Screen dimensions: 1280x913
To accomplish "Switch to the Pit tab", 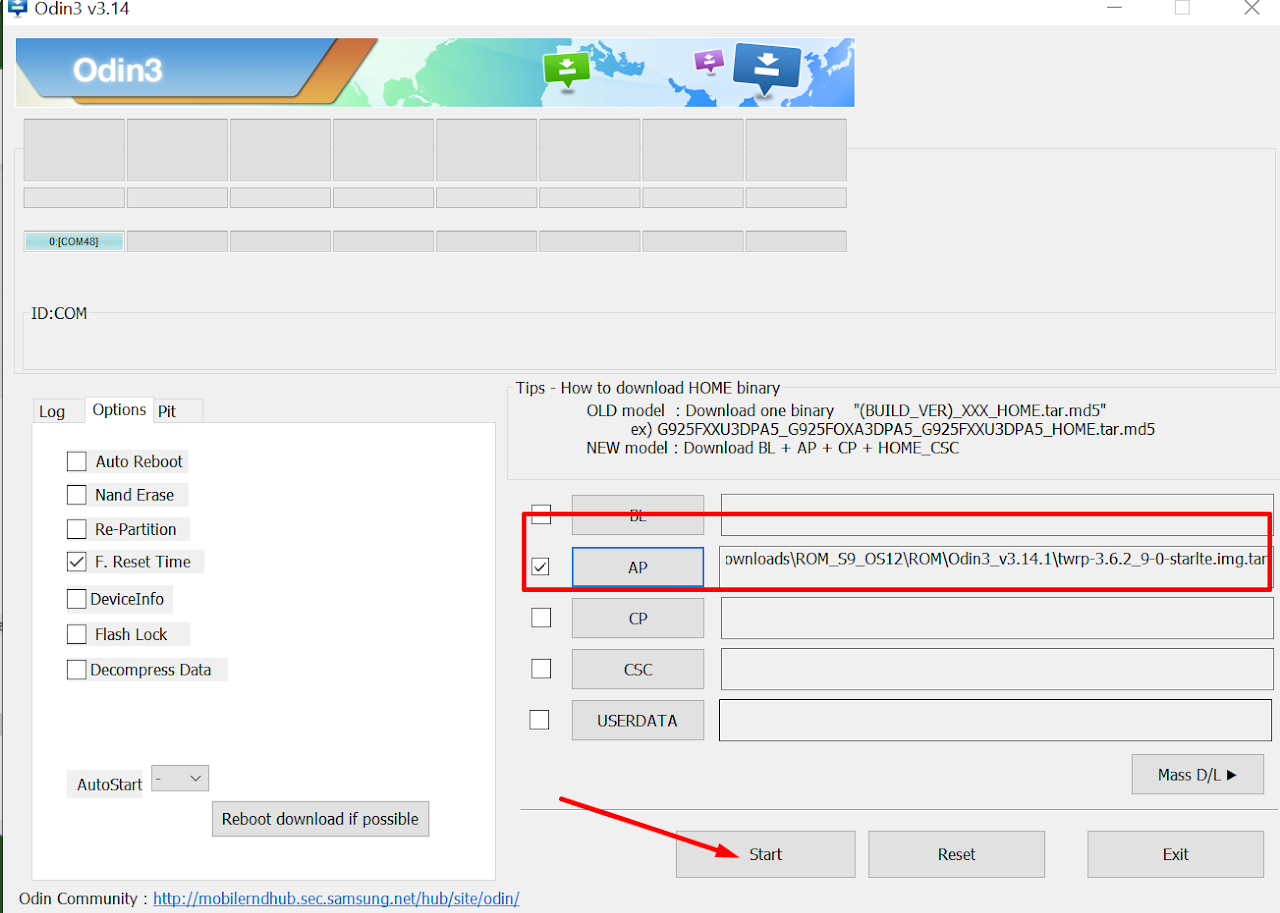I will click(167, 411).
